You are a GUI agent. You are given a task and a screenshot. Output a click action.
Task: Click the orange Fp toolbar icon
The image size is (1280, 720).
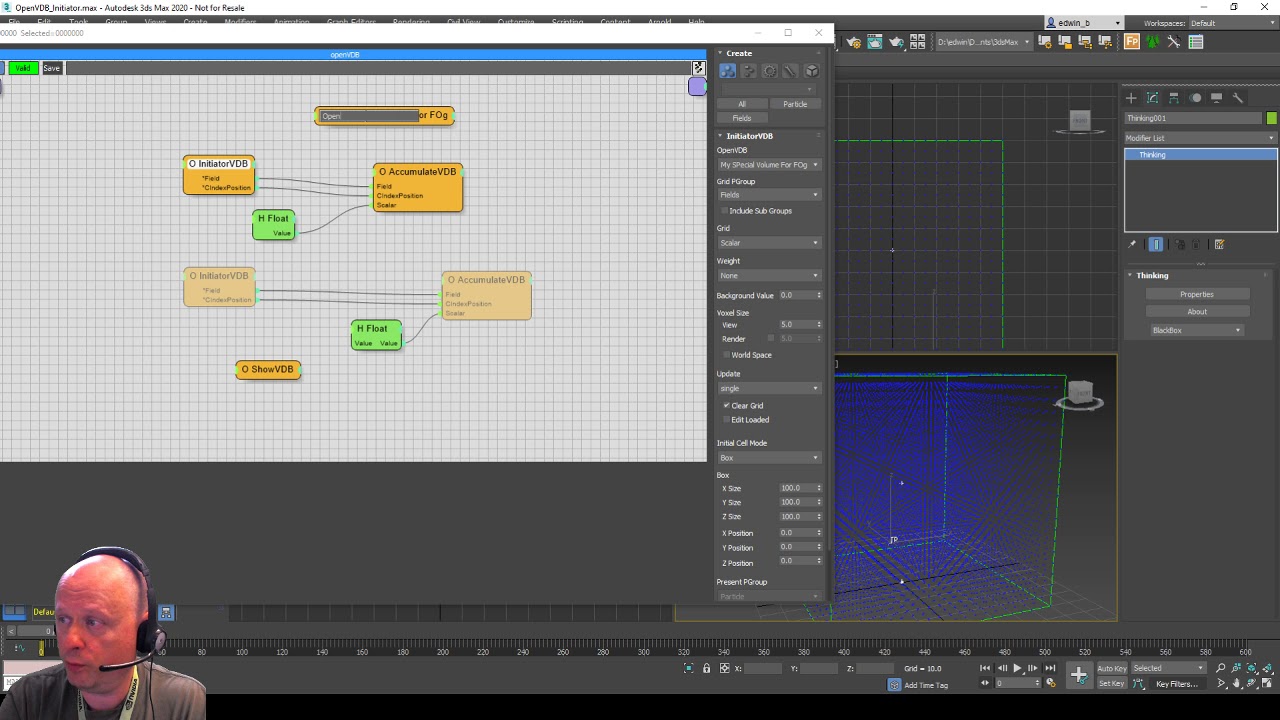[x=1132, y=42]
